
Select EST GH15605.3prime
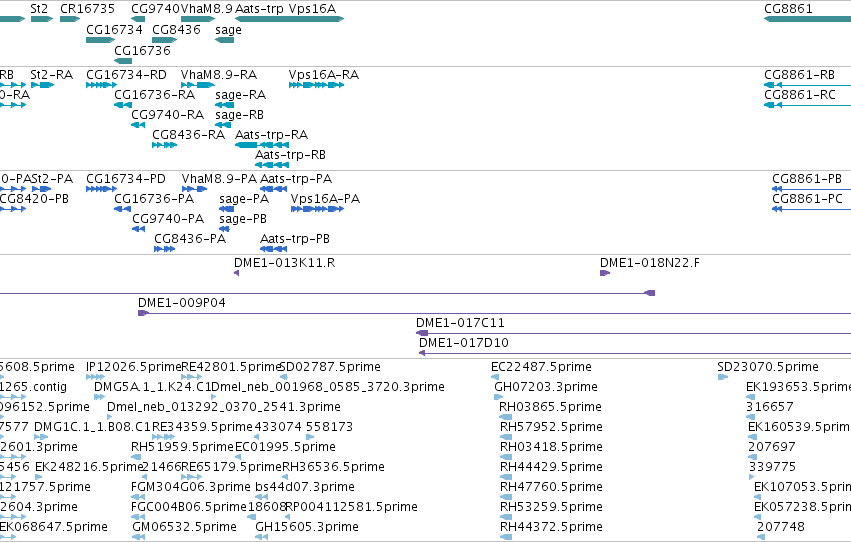tap(262, 537)
